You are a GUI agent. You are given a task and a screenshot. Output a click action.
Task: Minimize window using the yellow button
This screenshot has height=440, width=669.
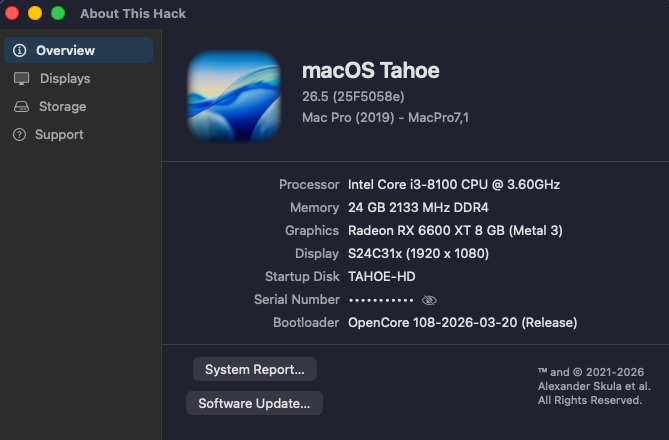[x=35, y=14]
